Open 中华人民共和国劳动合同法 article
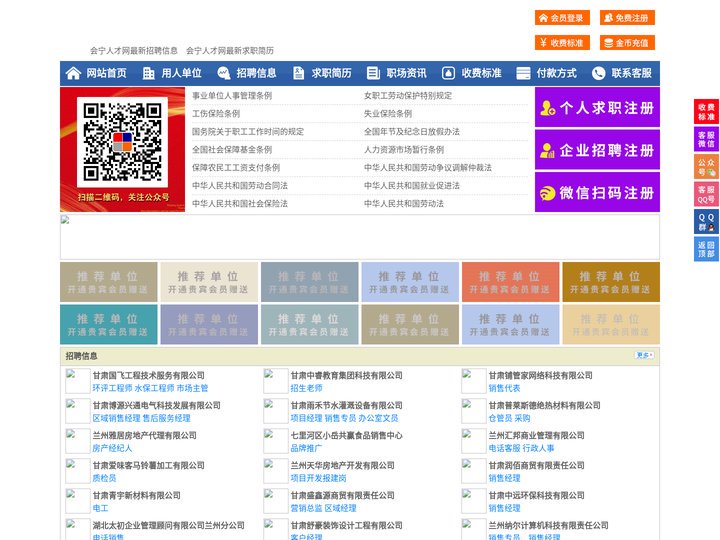The height and width of the screenshot is (540, 720). (240, 186)
